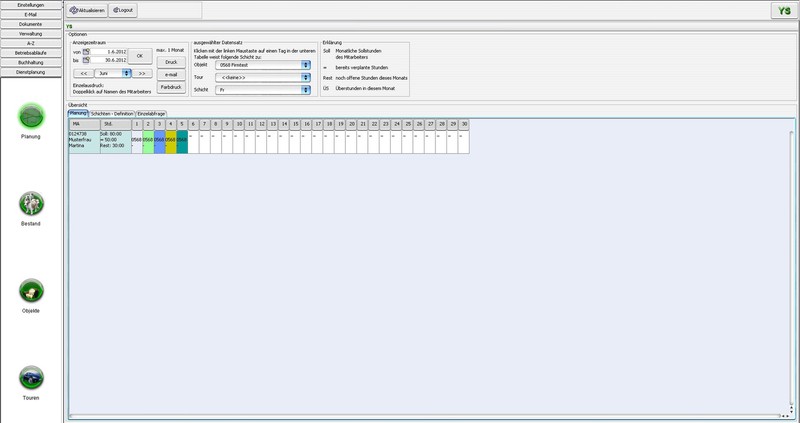
Task: Open the Dienstplanung sidebar menu
Action: point(31,72)
